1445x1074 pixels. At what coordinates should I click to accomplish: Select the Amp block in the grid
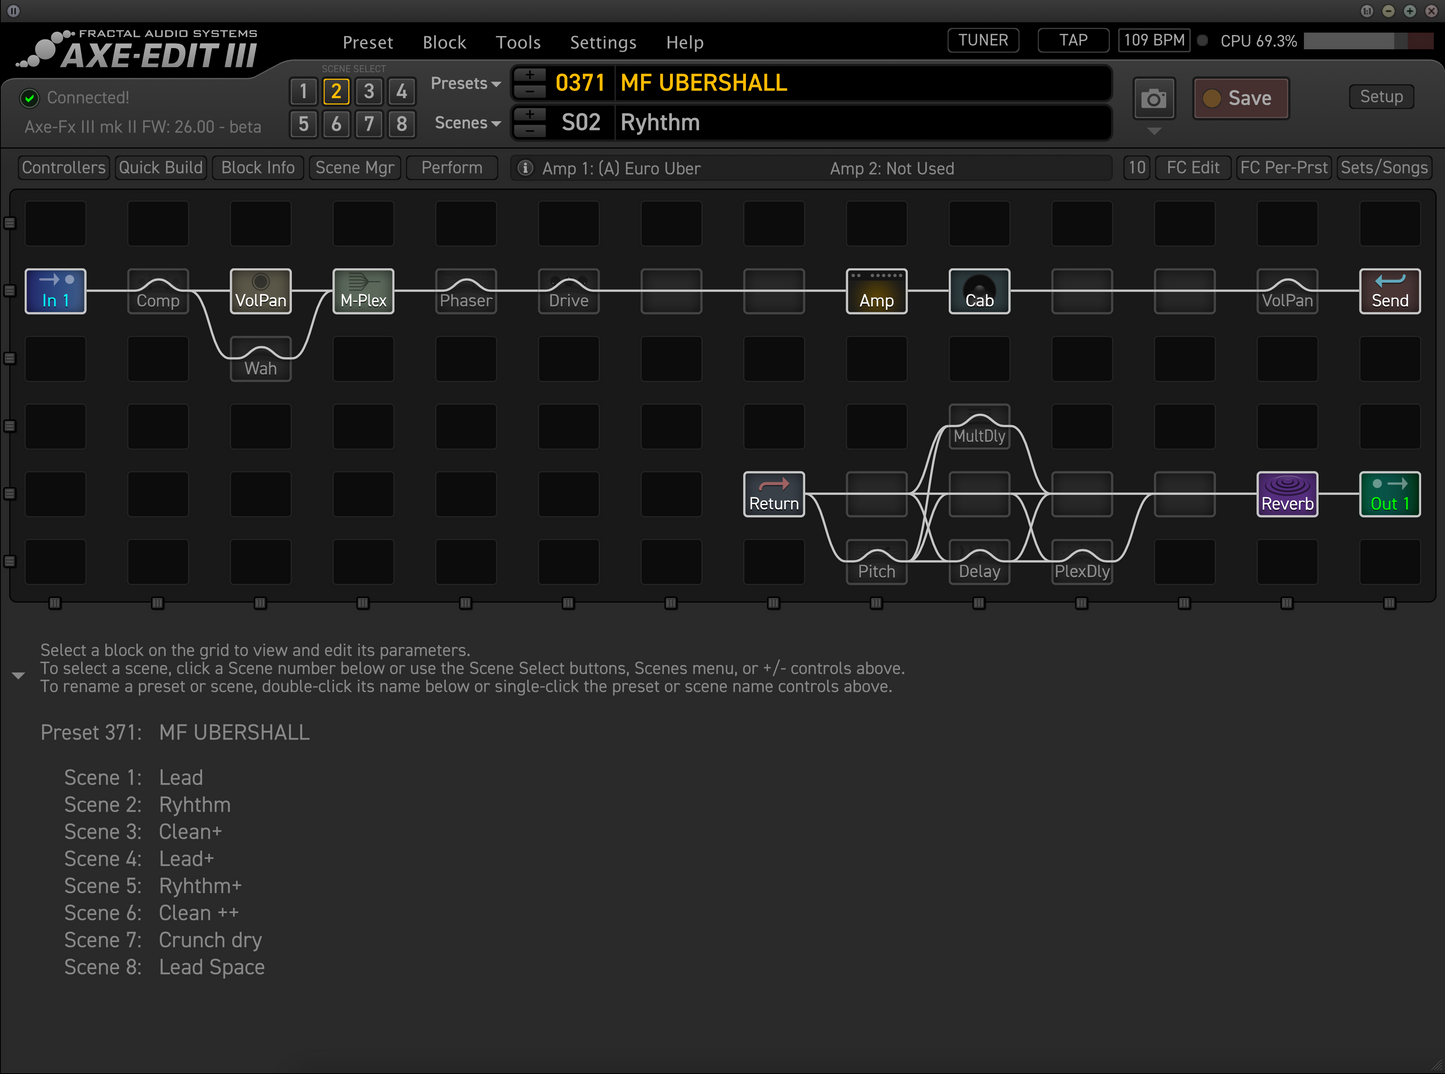click(876, 291)
